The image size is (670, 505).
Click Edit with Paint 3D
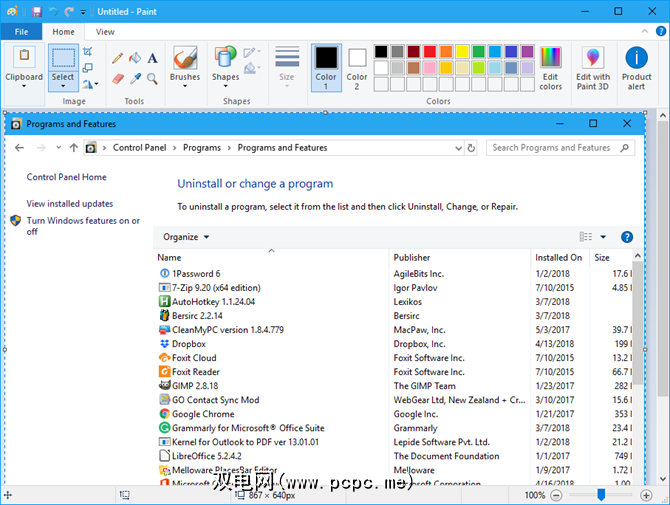593,68
